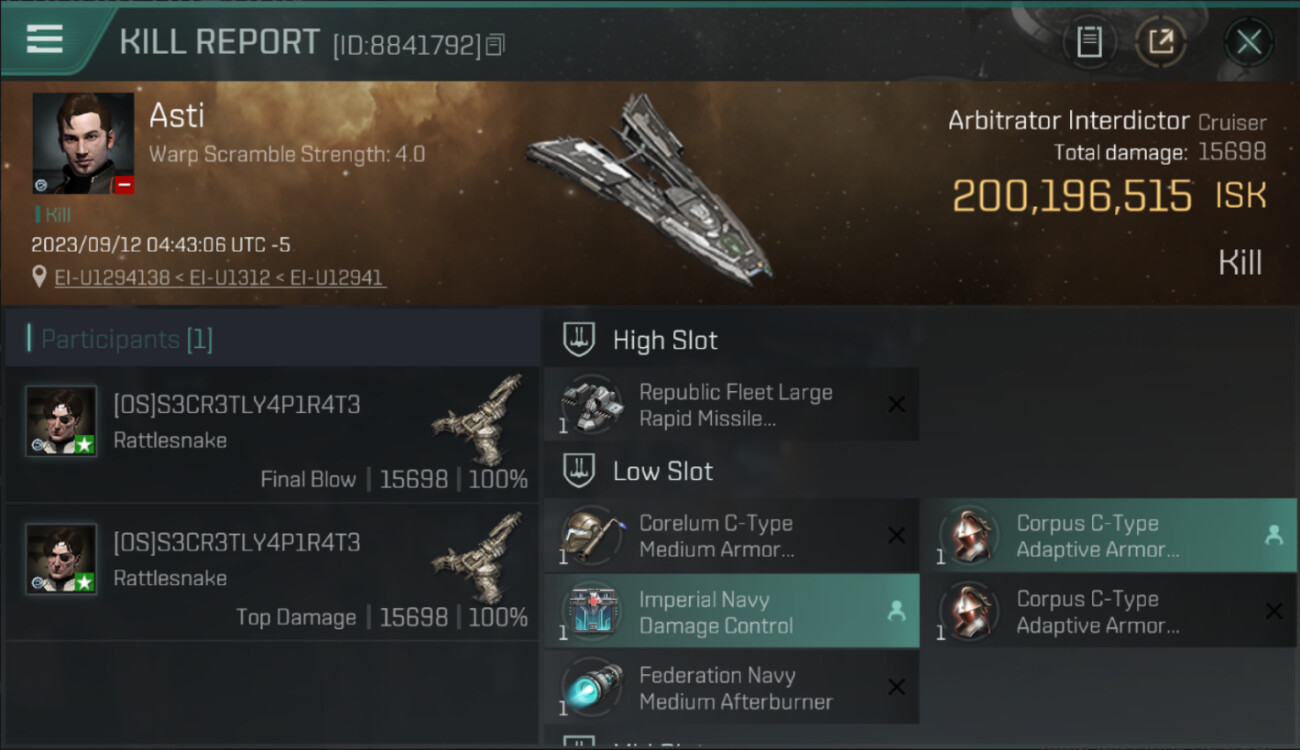Open Asti's character portrait

coord(83,143)
